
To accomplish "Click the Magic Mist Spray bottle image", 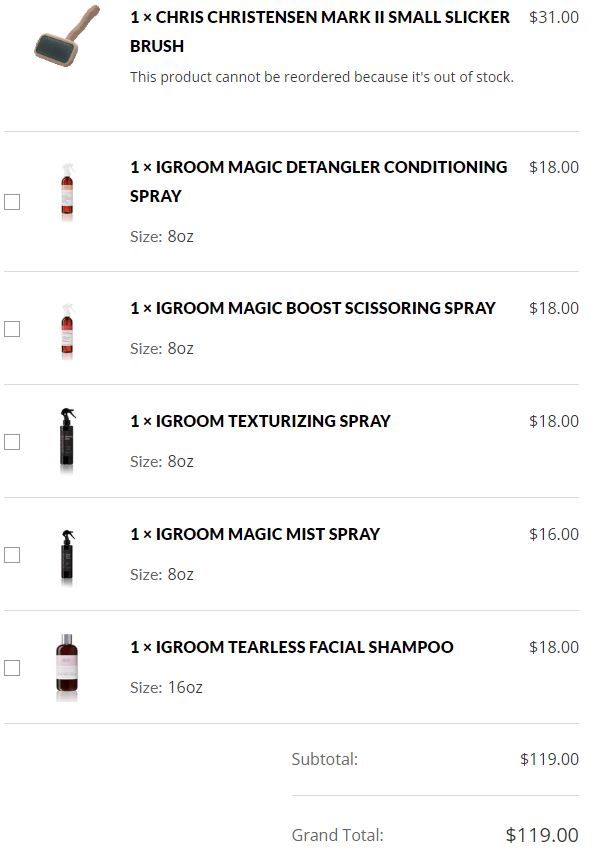I will 67,556.
